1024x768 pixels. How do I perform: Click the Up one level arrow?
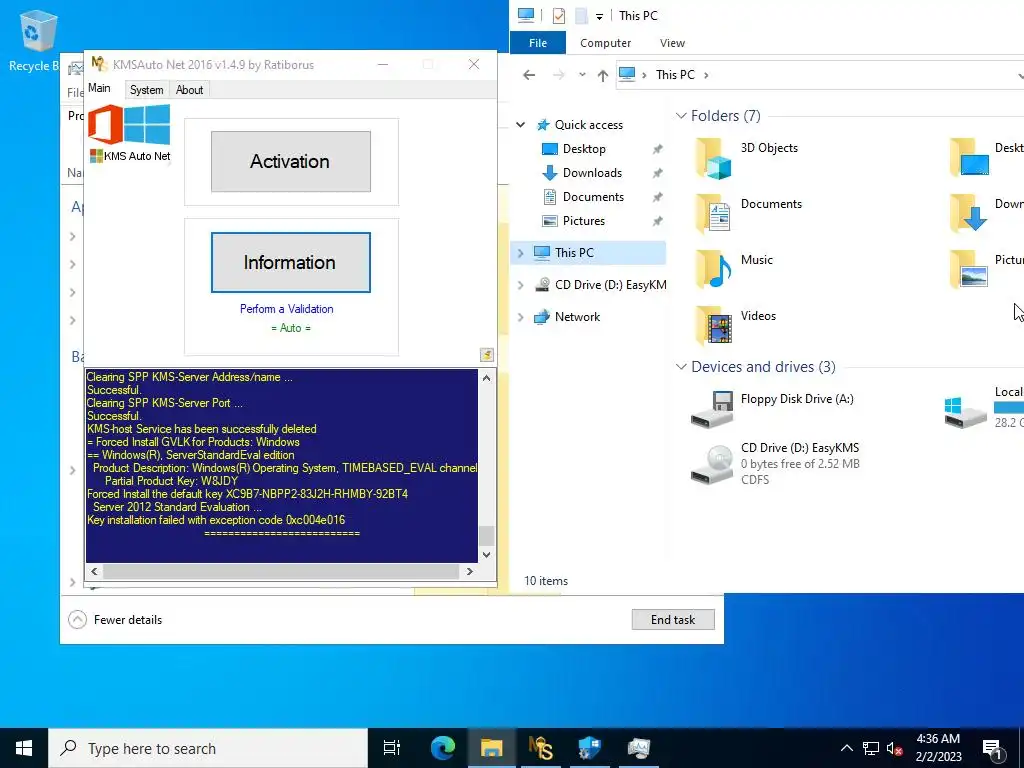click(602, 76)
